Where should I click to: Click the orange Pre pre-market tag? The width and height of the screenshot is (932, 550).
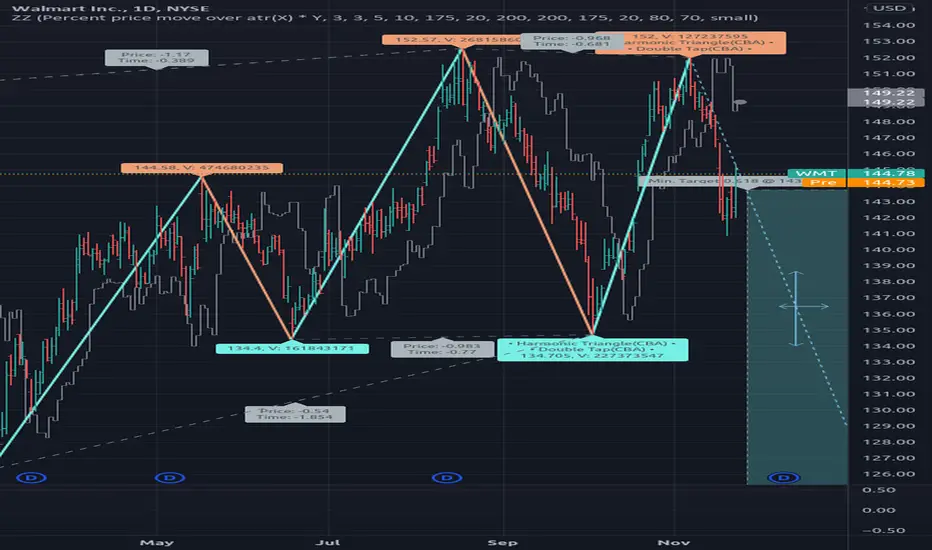tap(823, 183)
